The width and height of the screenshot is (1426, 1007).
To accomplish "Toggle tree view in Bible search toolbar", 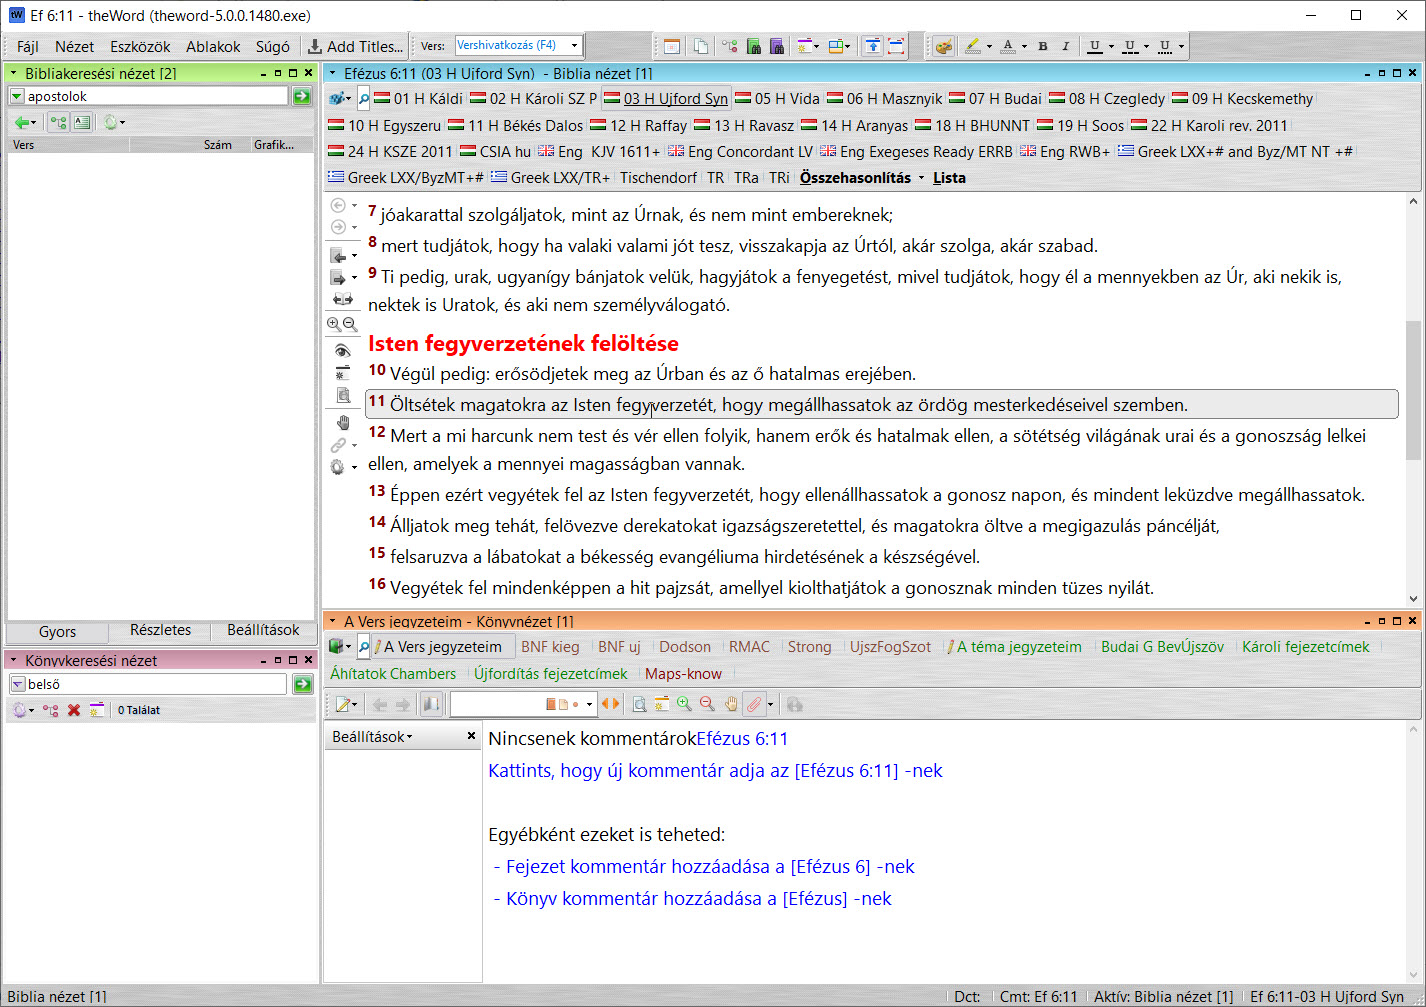I will tap(58, 122).
